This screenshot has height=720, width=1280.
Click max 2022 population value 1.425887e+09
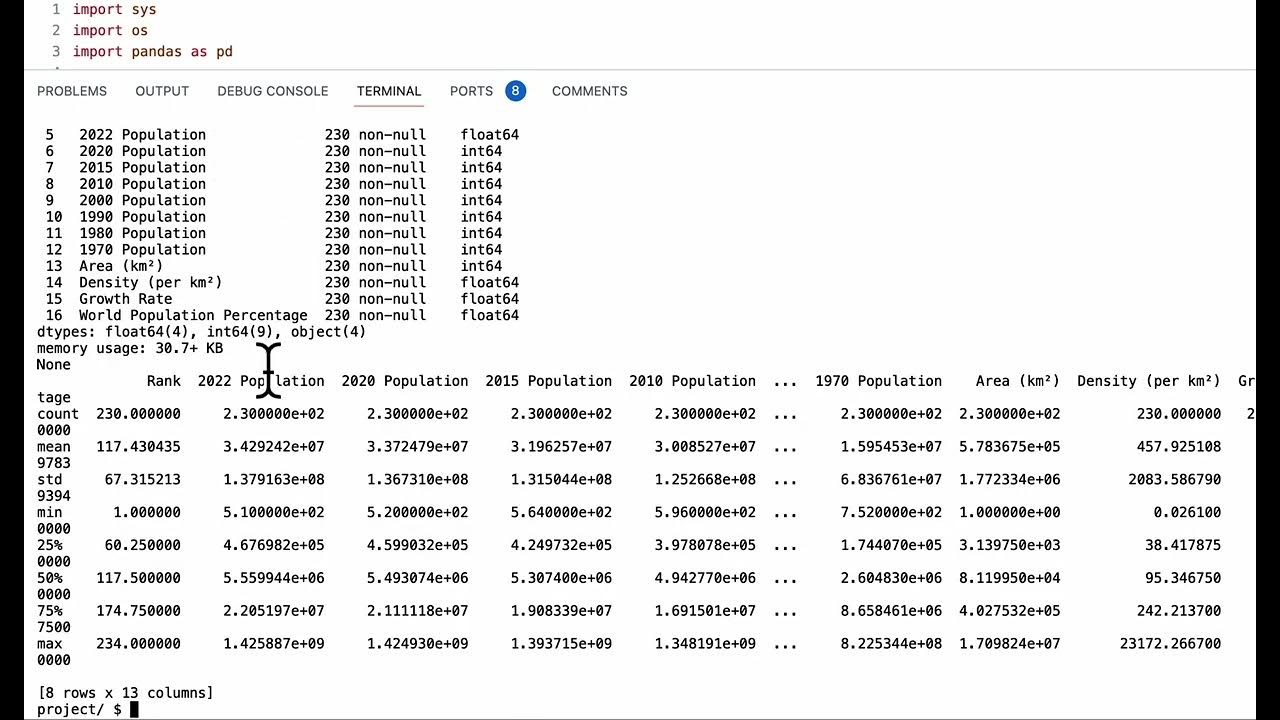[x=273, y=644]
